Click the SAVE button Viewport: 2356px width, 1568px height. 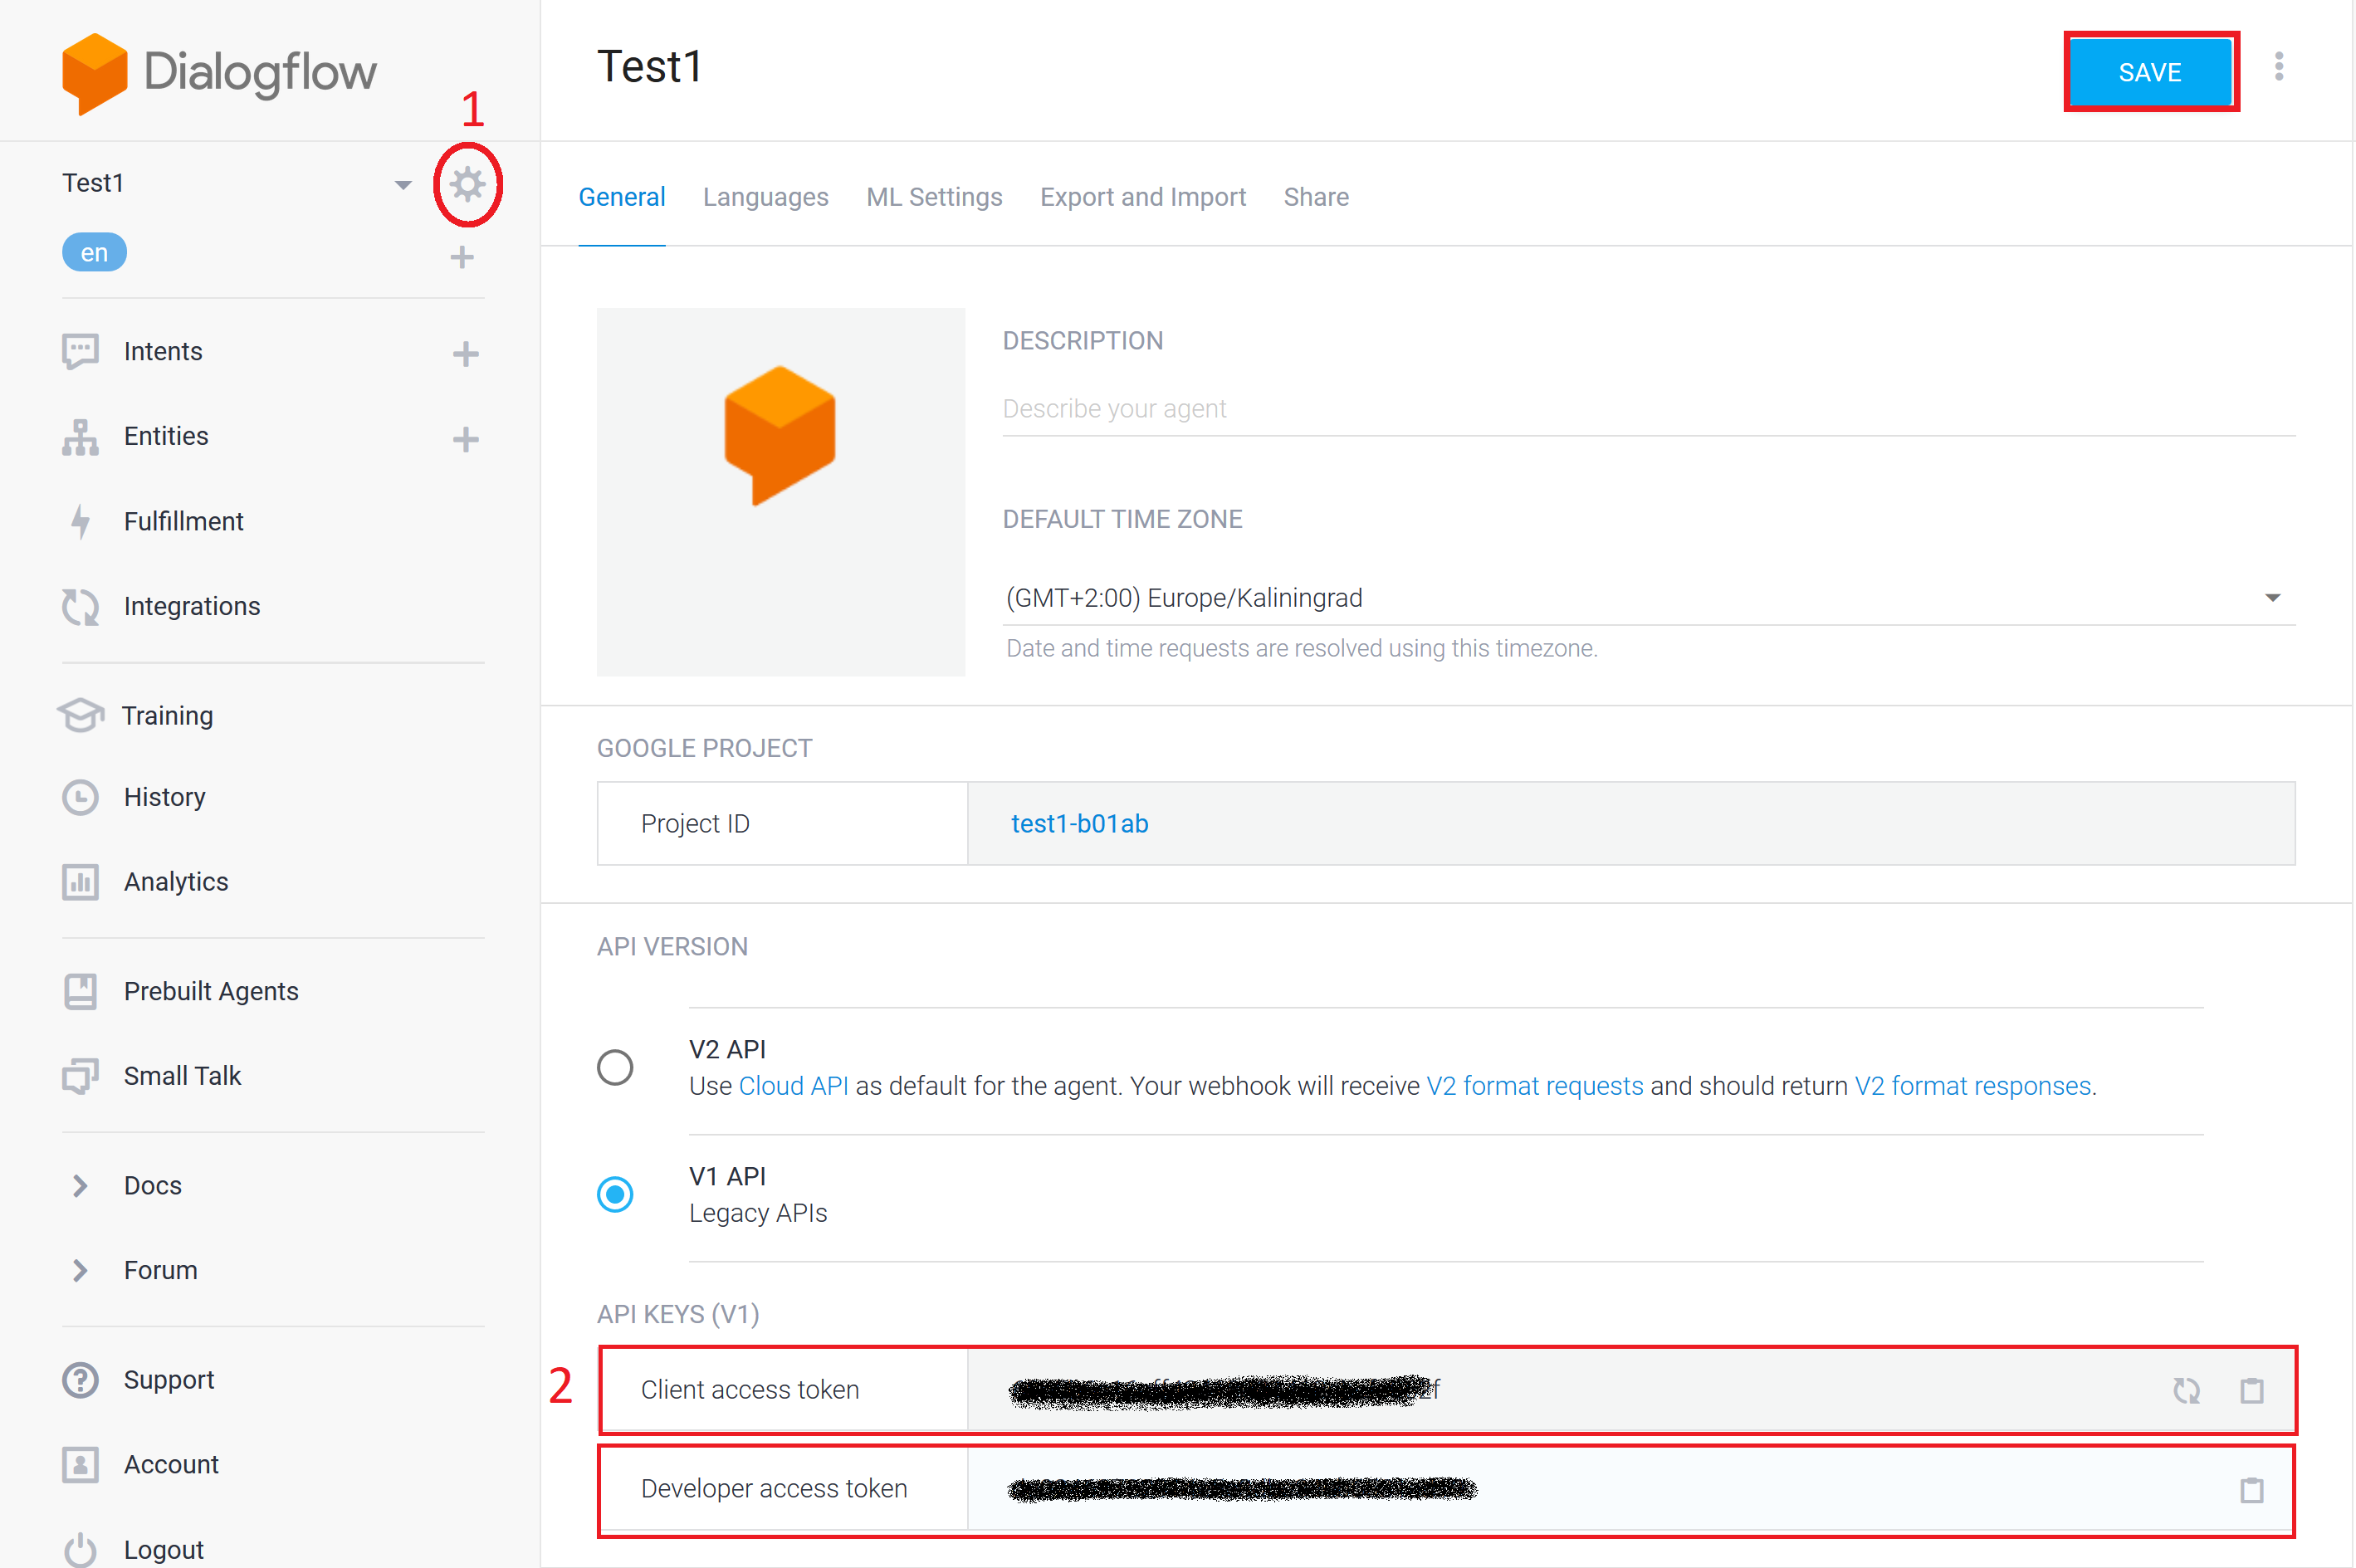2150,72
